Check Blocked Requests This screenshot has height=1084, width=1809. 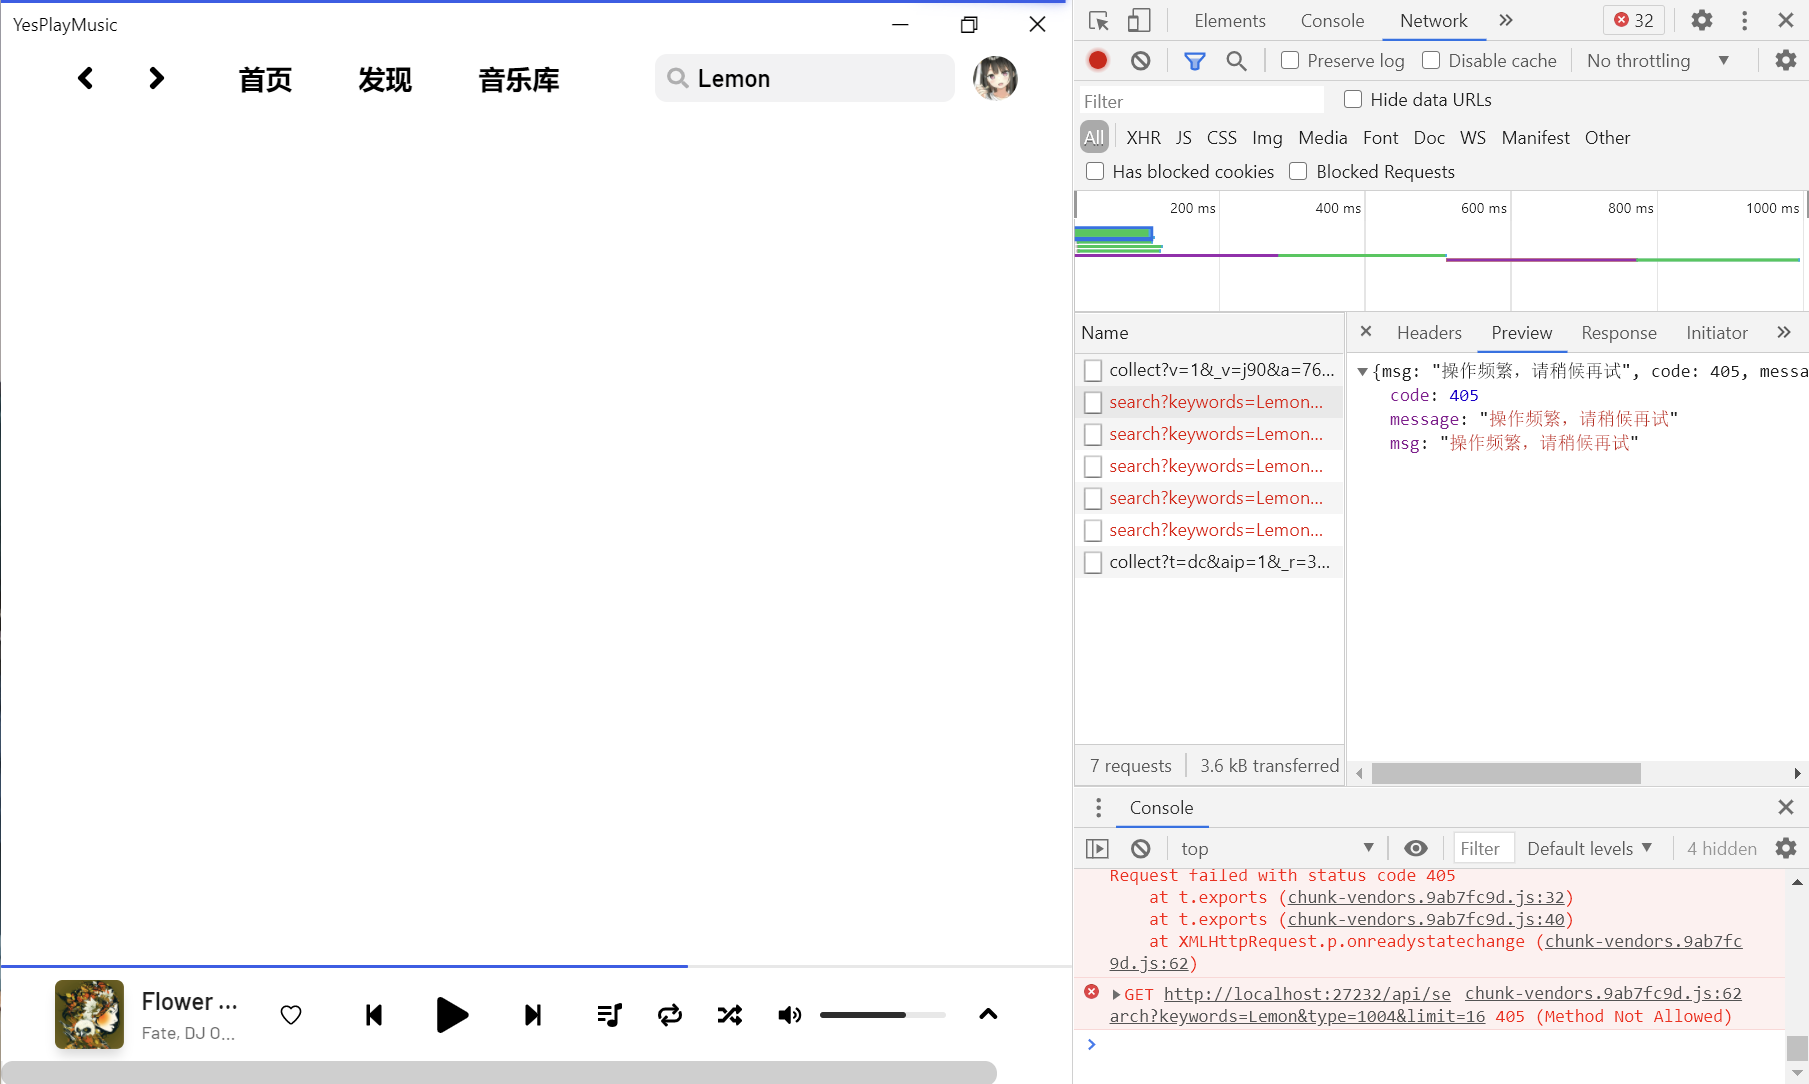point(1298,171)
